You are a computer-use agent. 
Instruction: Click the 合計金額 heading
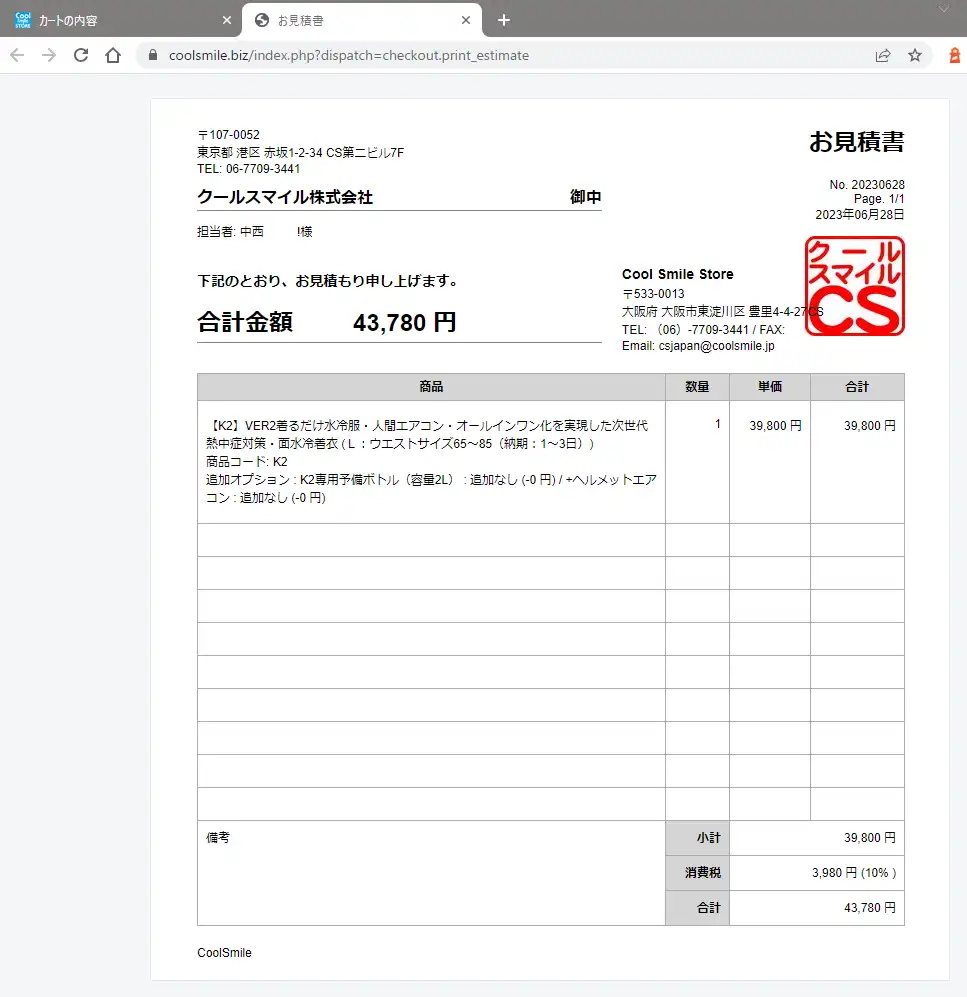pos(245,322)
